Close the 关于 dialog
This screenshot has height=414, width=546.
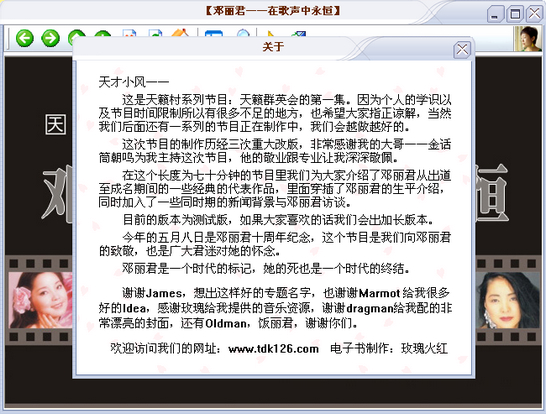point(462,50)
